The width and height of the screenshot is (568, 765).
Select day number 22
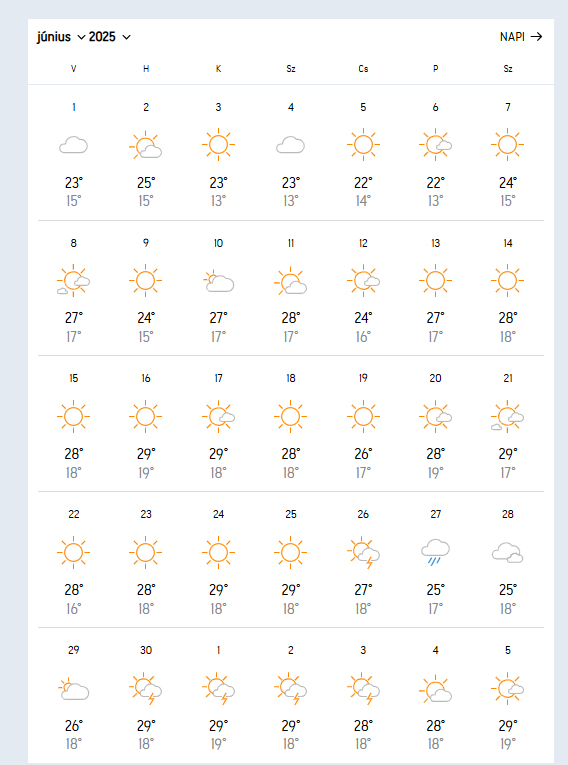coord(74,514)
